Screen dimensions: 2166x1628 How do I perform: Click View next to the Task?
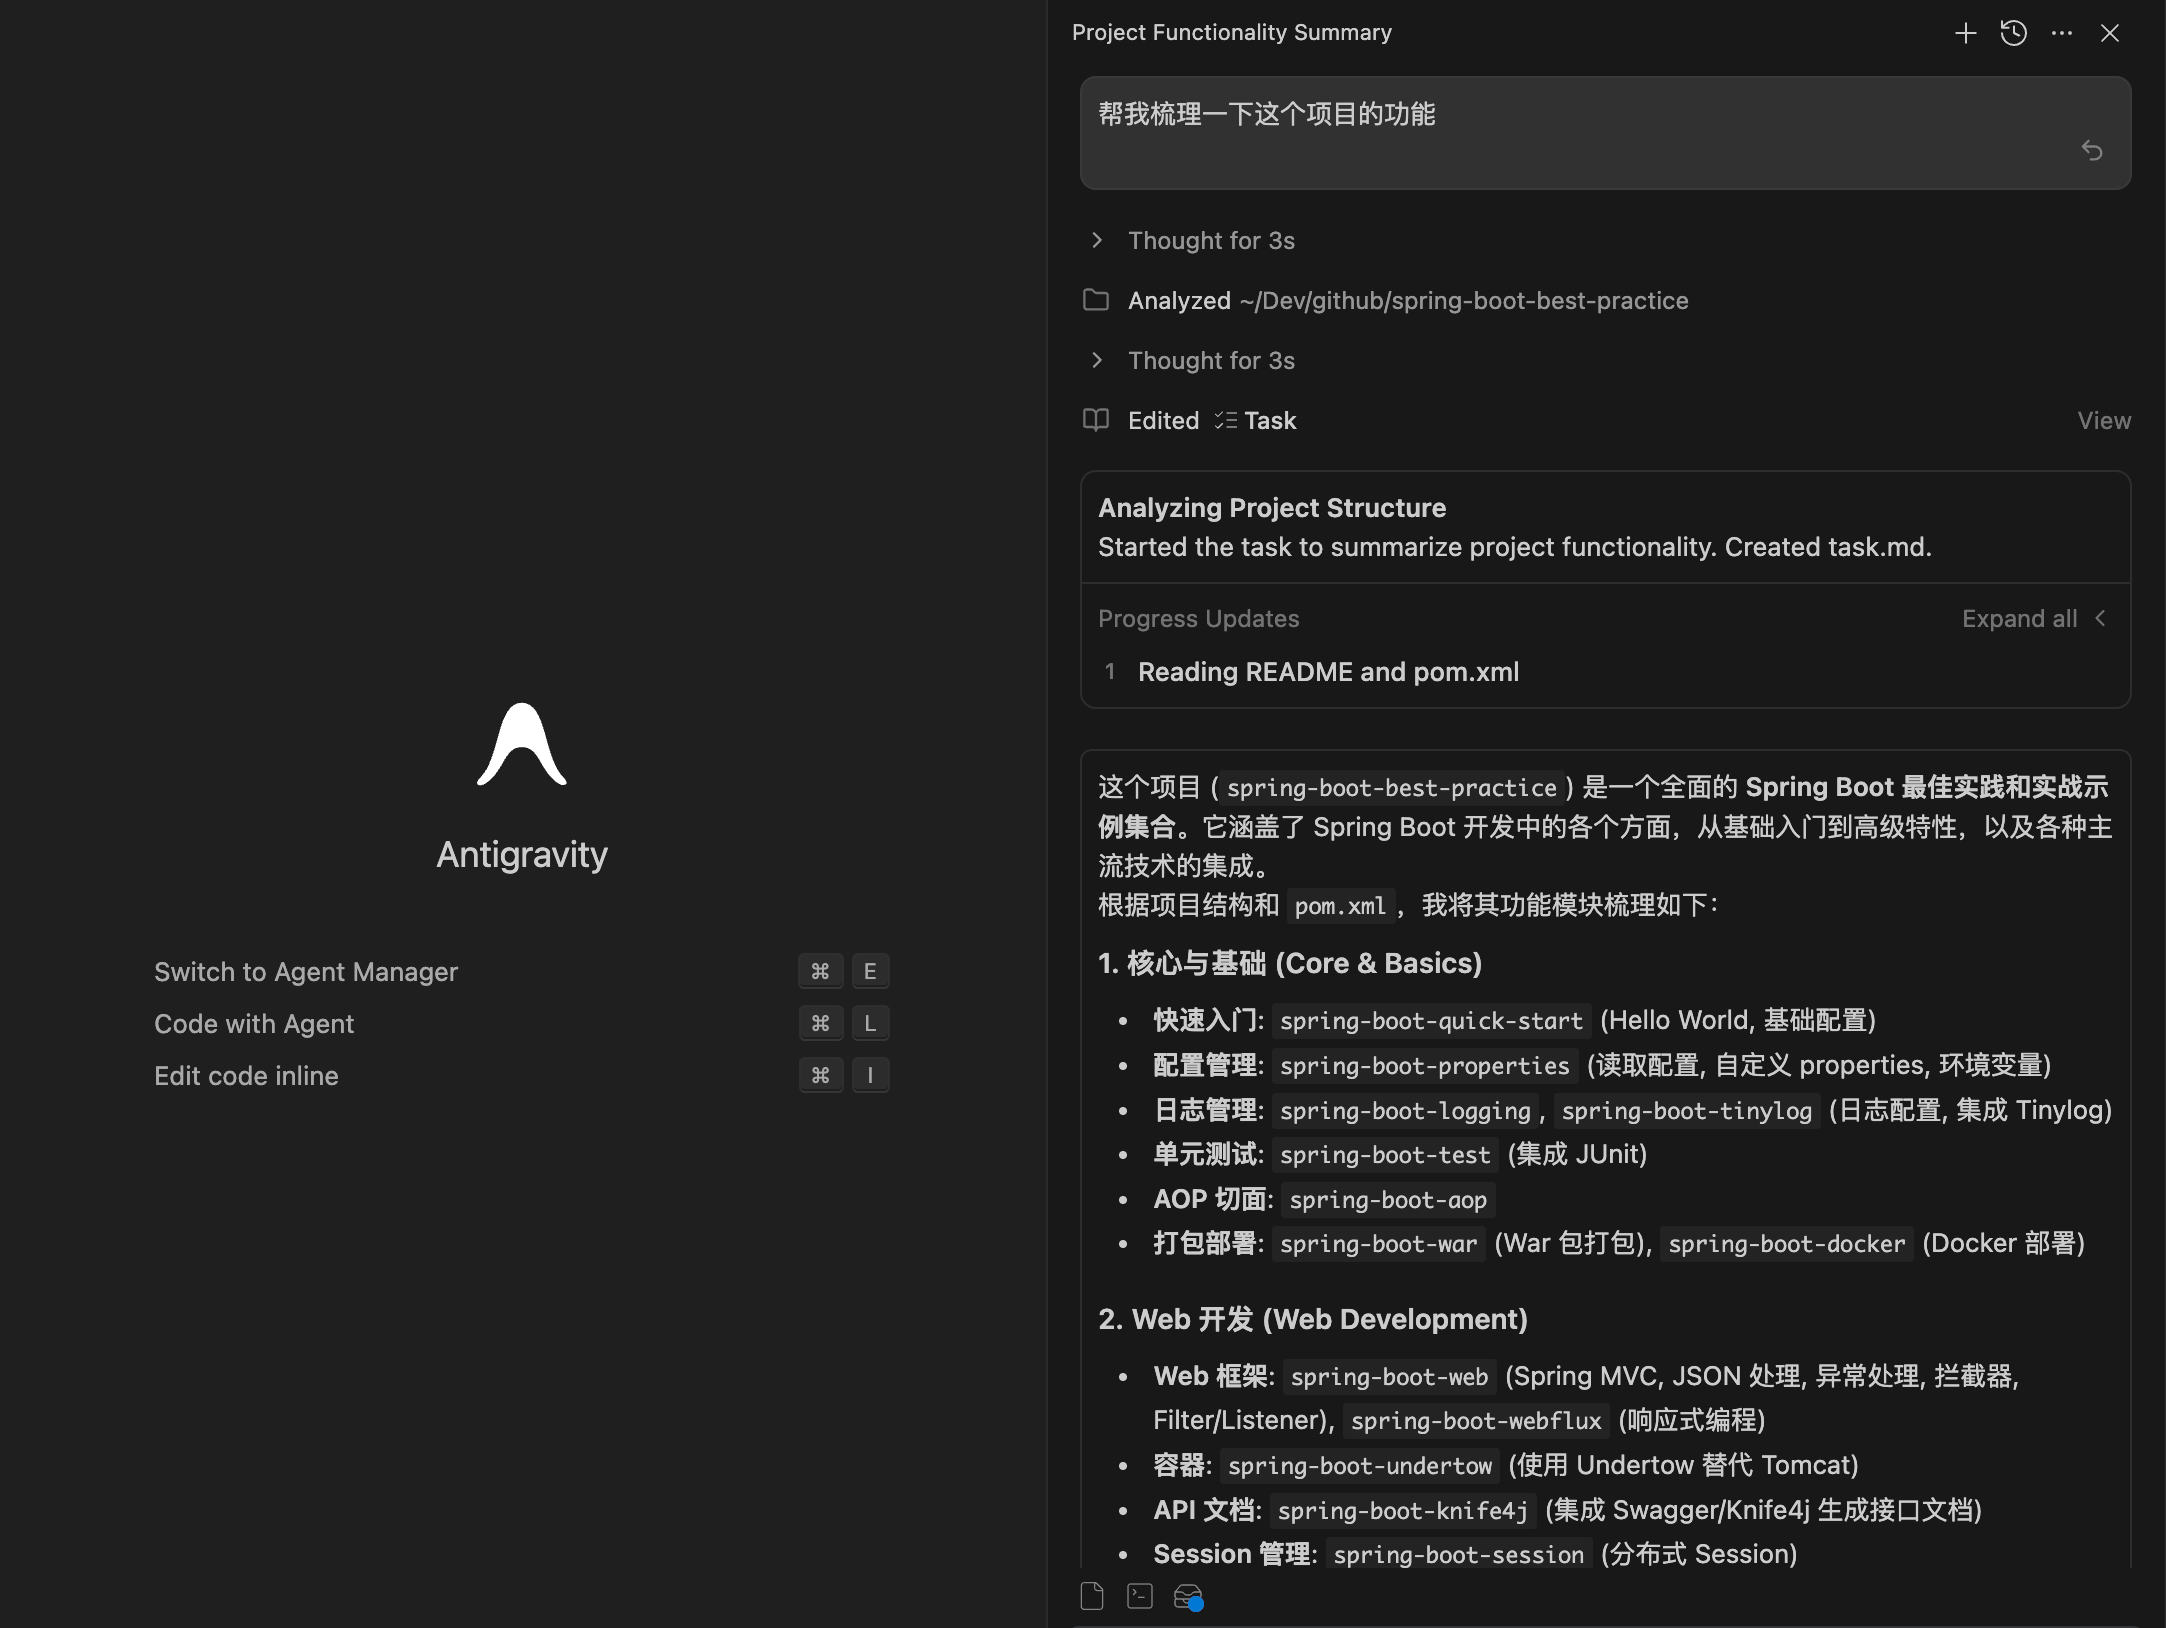coord(2103,421)
